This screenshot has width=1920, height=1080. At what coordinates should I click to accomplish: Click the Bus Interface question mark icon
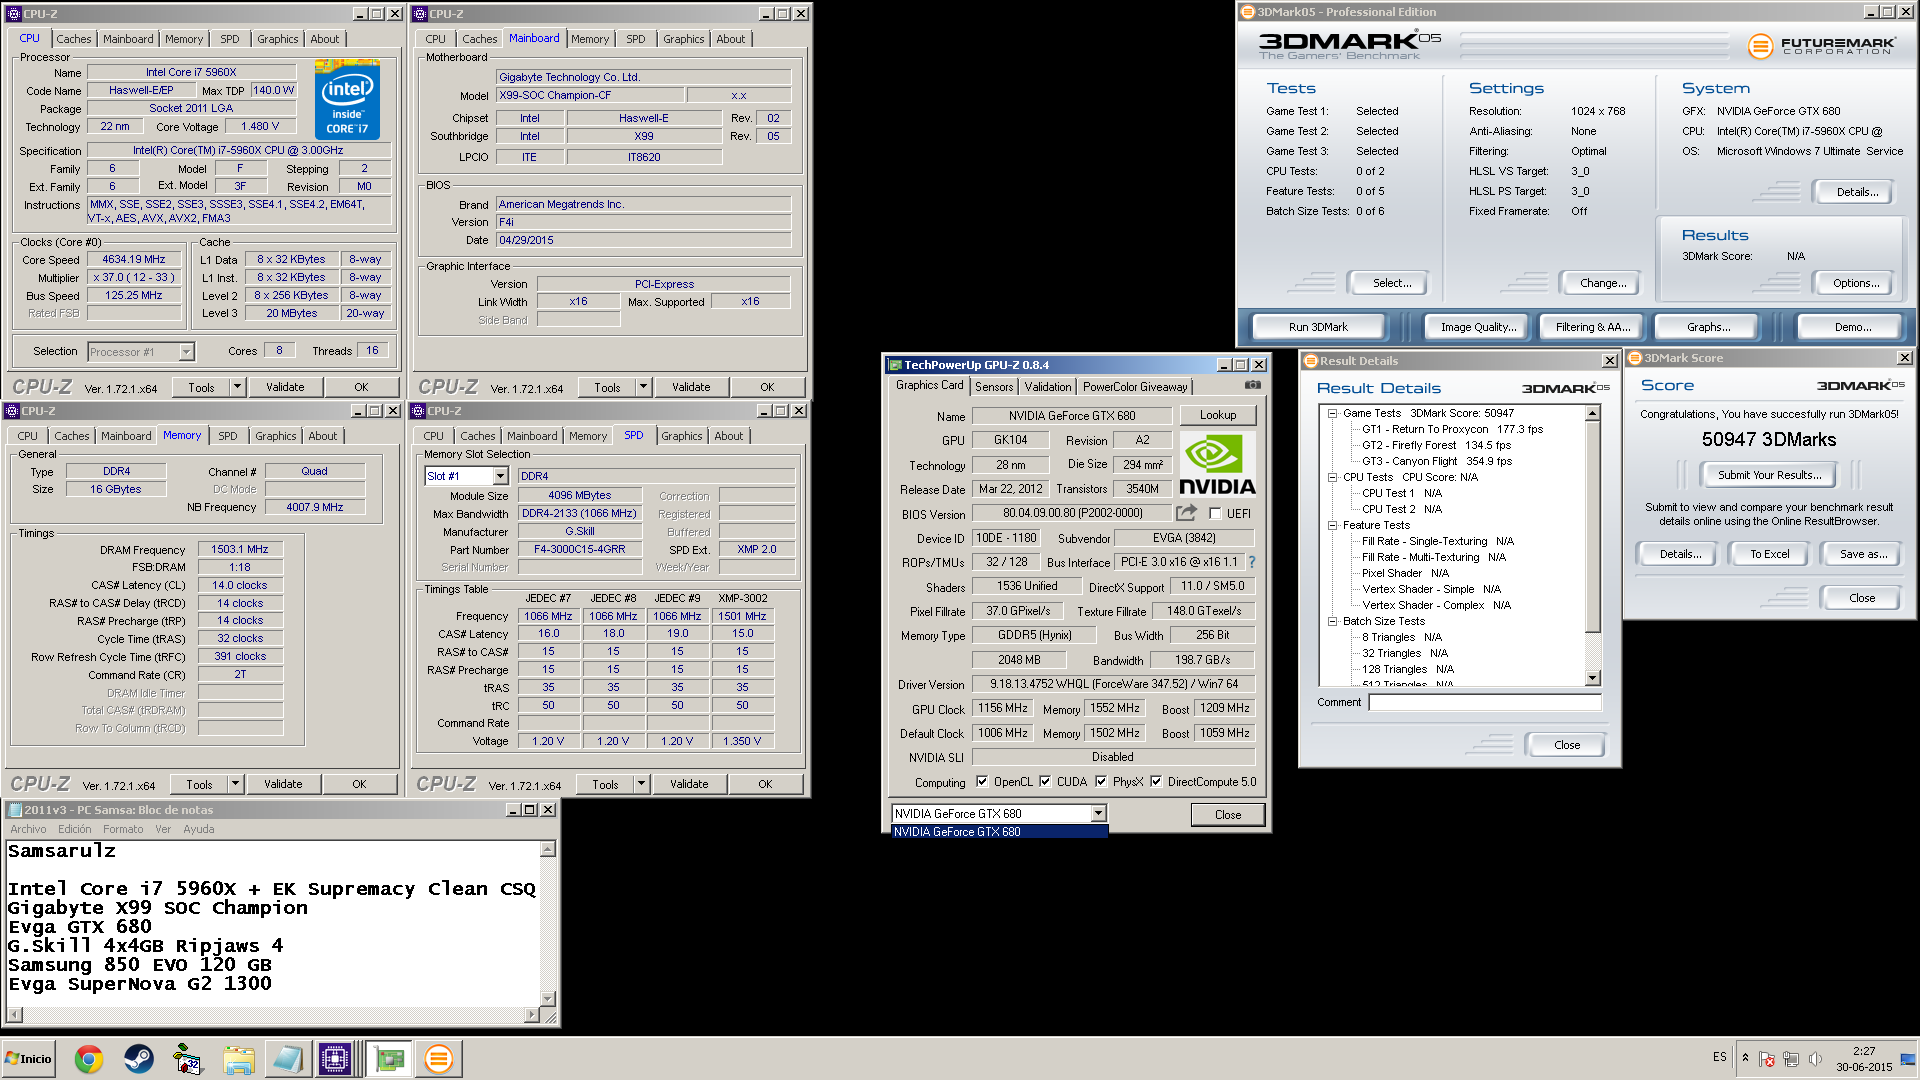pyautogui.click(x=1251, y=562)
